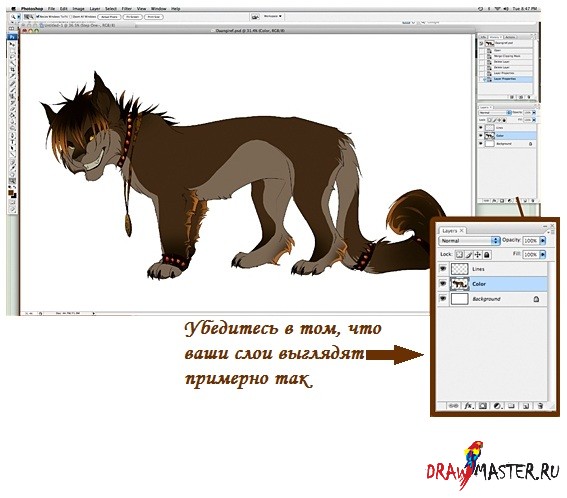Select the highlighted Layer Properties history state
This screenshot has height=498, width=567.
tap(506, 79)
